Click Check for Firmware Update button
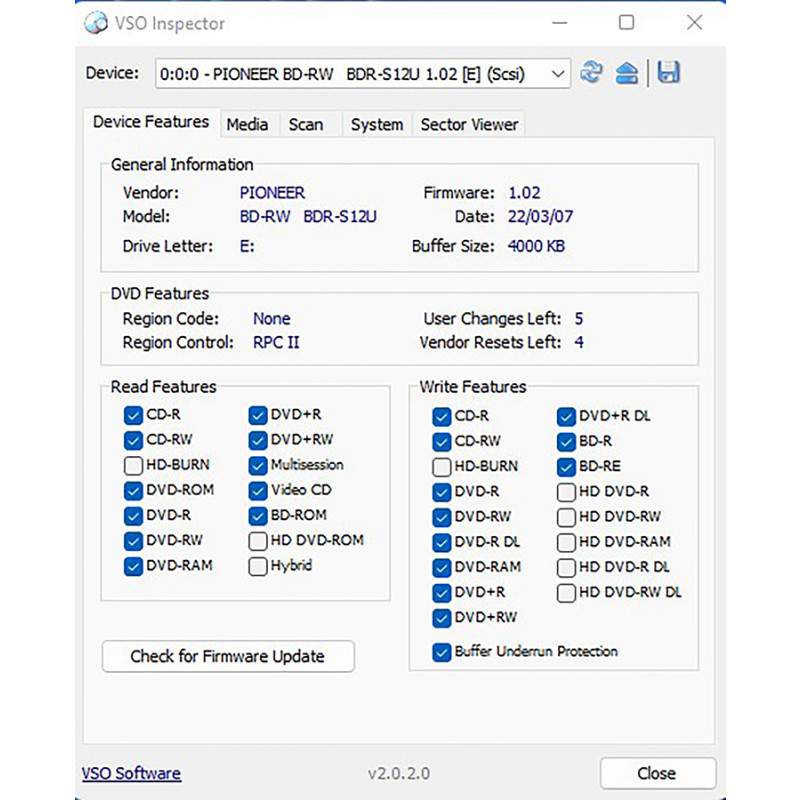Image resolution: width=800 pixels, height=800 pixels. click(x=228, y=656)
